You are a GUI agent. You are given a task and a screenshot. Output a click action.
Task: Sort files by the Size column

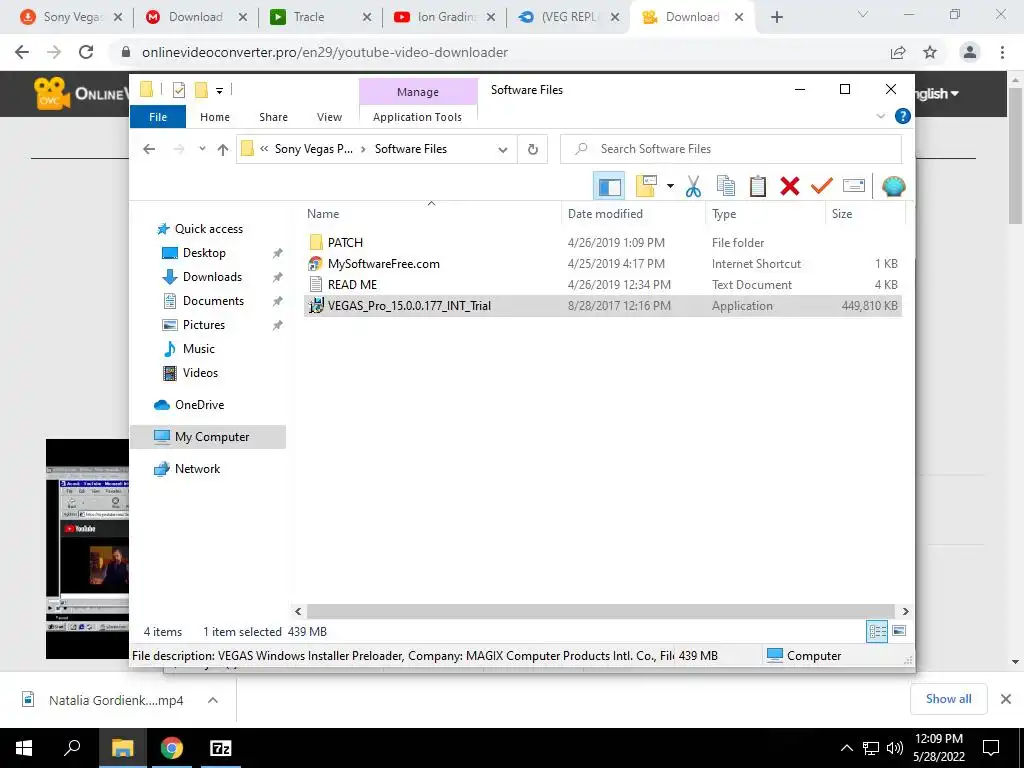click(x=865, y=214)
